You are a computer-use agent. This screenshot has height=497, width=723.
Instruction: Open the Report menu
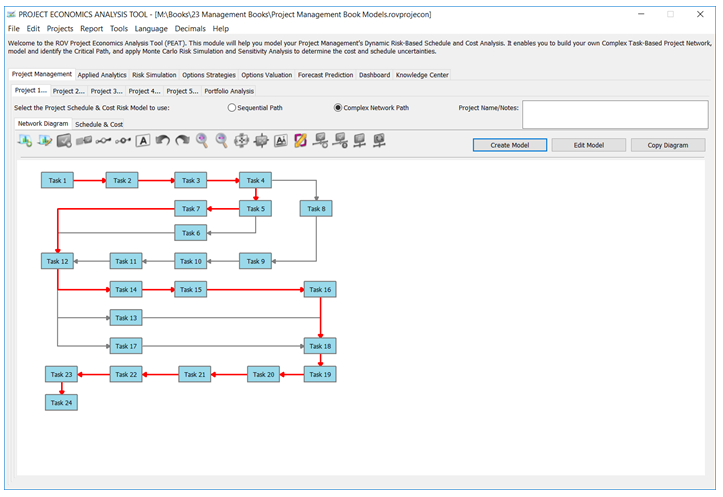[x=92, y=29]
